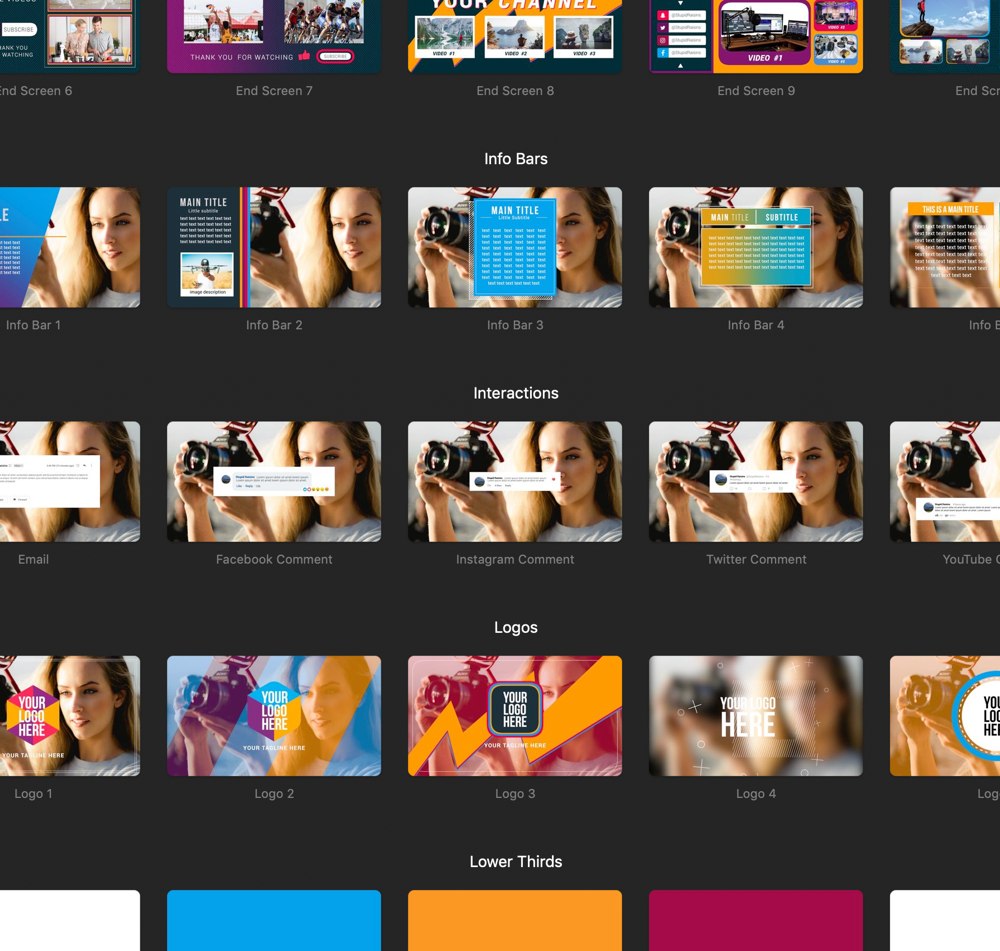This screenshot has width=1000, height=951.
Task: Click the 'Instagram Comment' caption text
Action: tap(515, 559)
